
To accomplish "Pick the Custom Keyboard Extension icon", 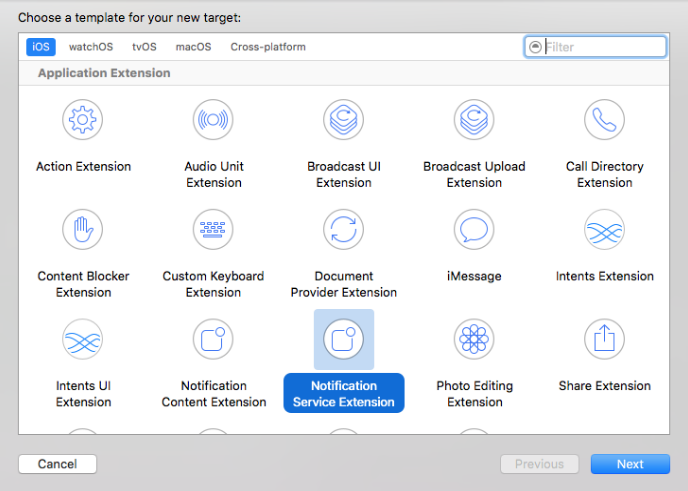I will (213, 230).
